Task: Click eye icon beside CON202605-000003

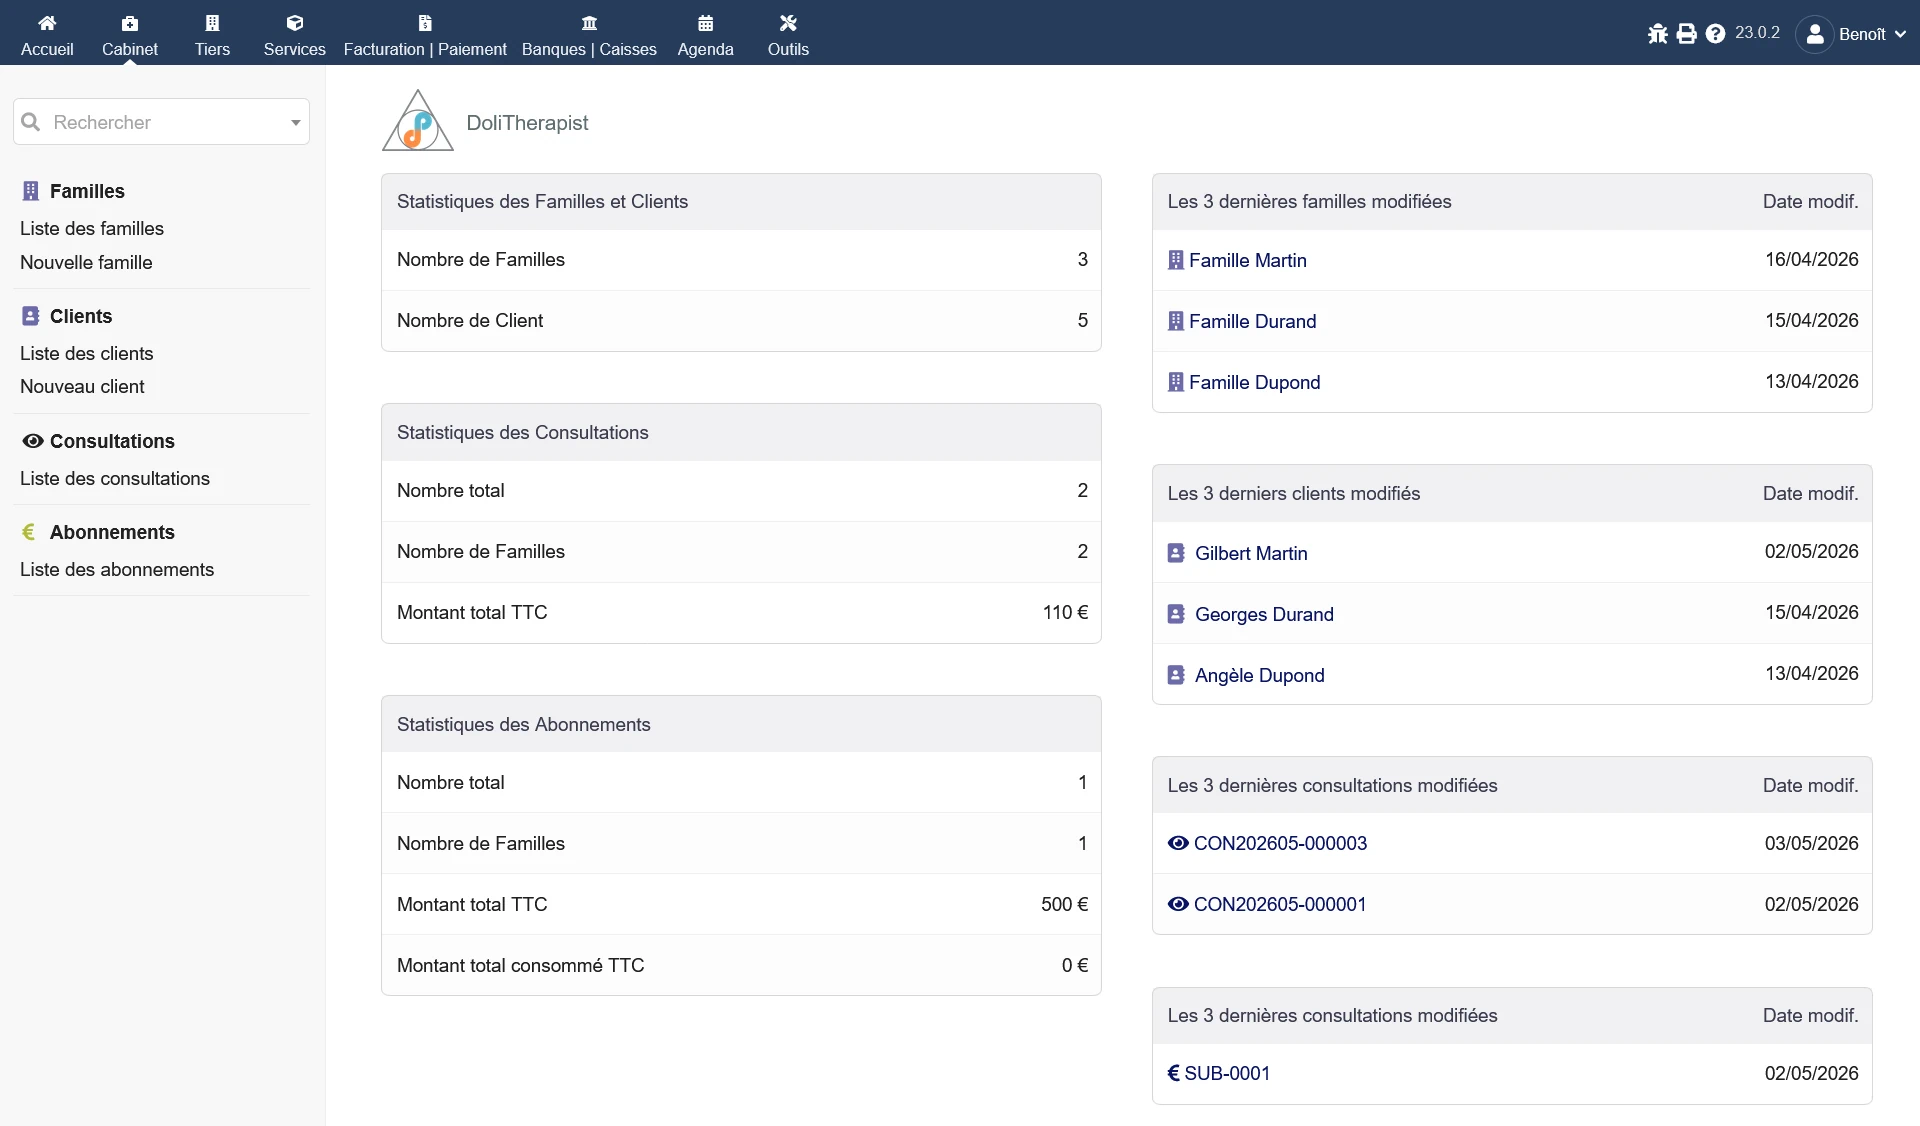Action: click(x=1178, y=843)
